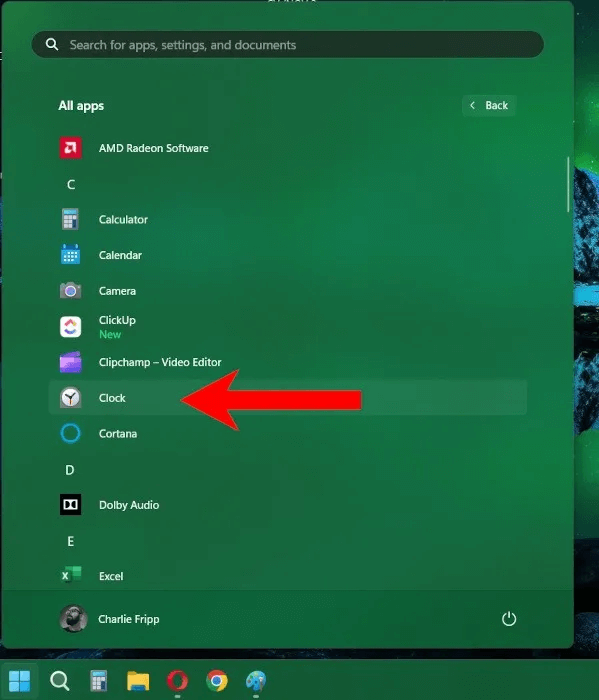599x700 pixels.
Task: Open the Dolby Audio icon
Action: click(71, 504)
